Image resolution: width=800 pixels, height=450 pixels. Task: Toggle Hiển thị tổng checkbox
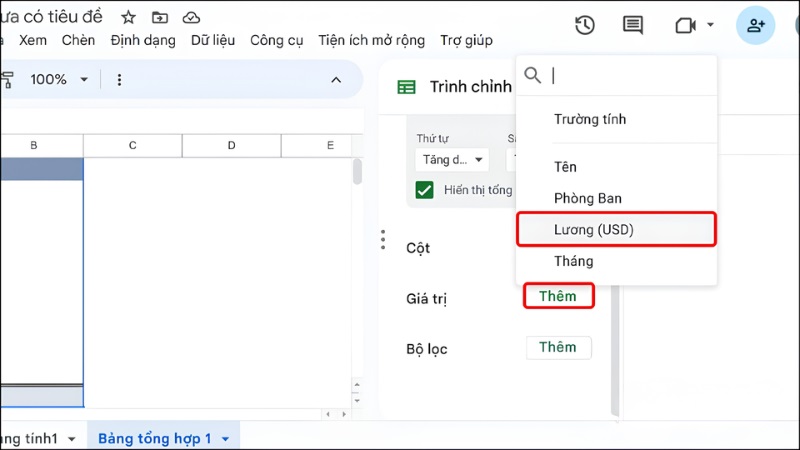(424, 190)
